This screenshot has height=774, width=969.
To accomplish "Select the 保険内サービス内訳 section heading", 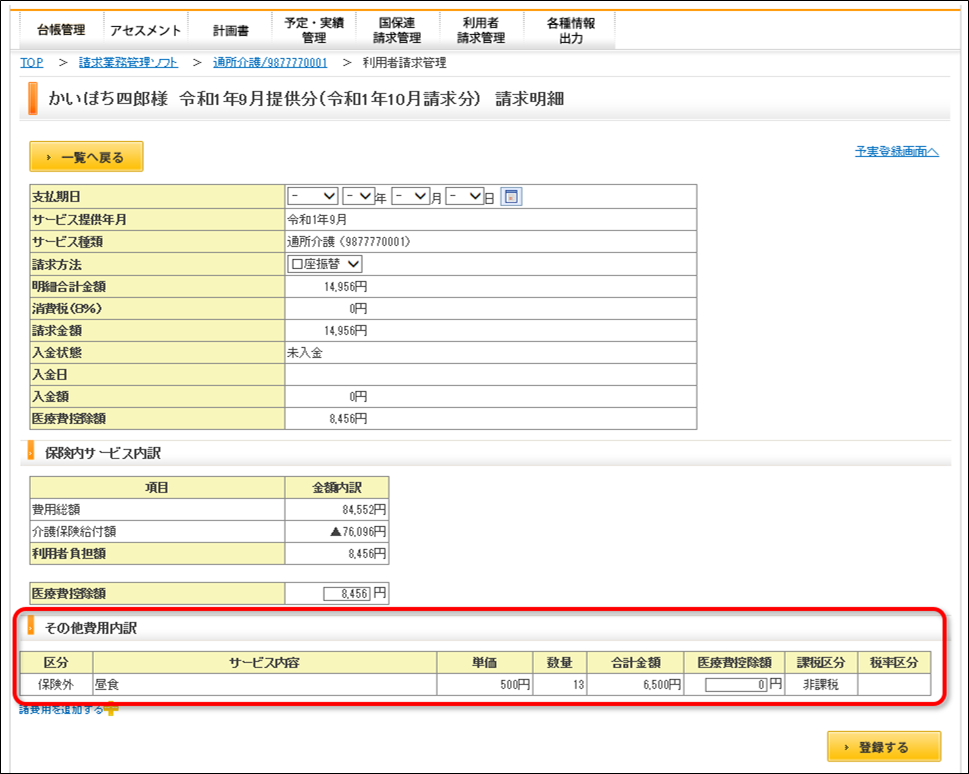I will tap(103, 453).
